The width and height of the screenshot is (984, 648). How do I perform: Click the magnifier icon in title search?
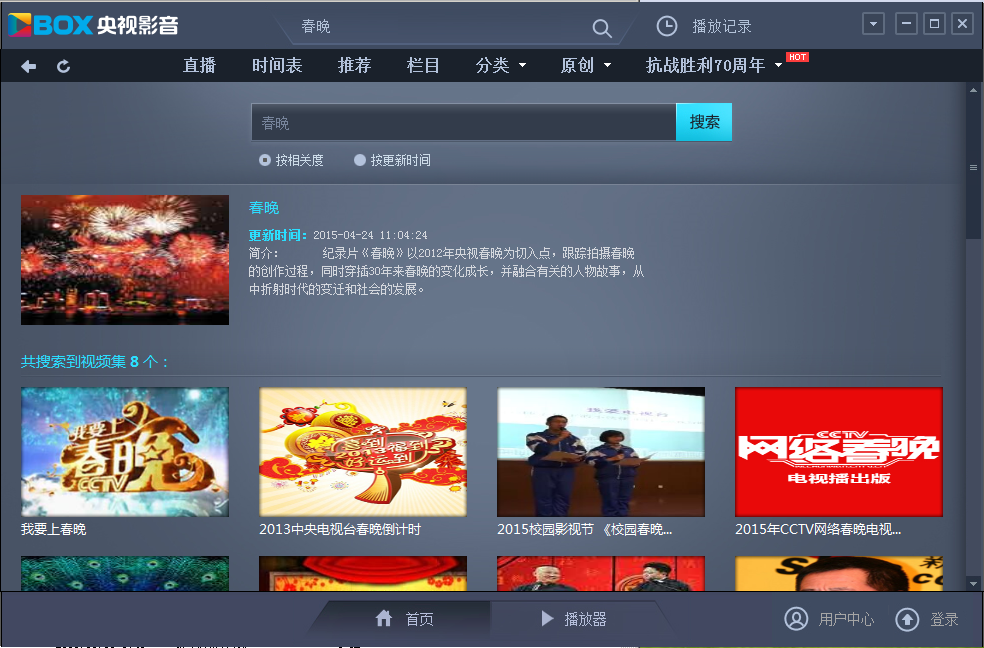tap(601, 28)
